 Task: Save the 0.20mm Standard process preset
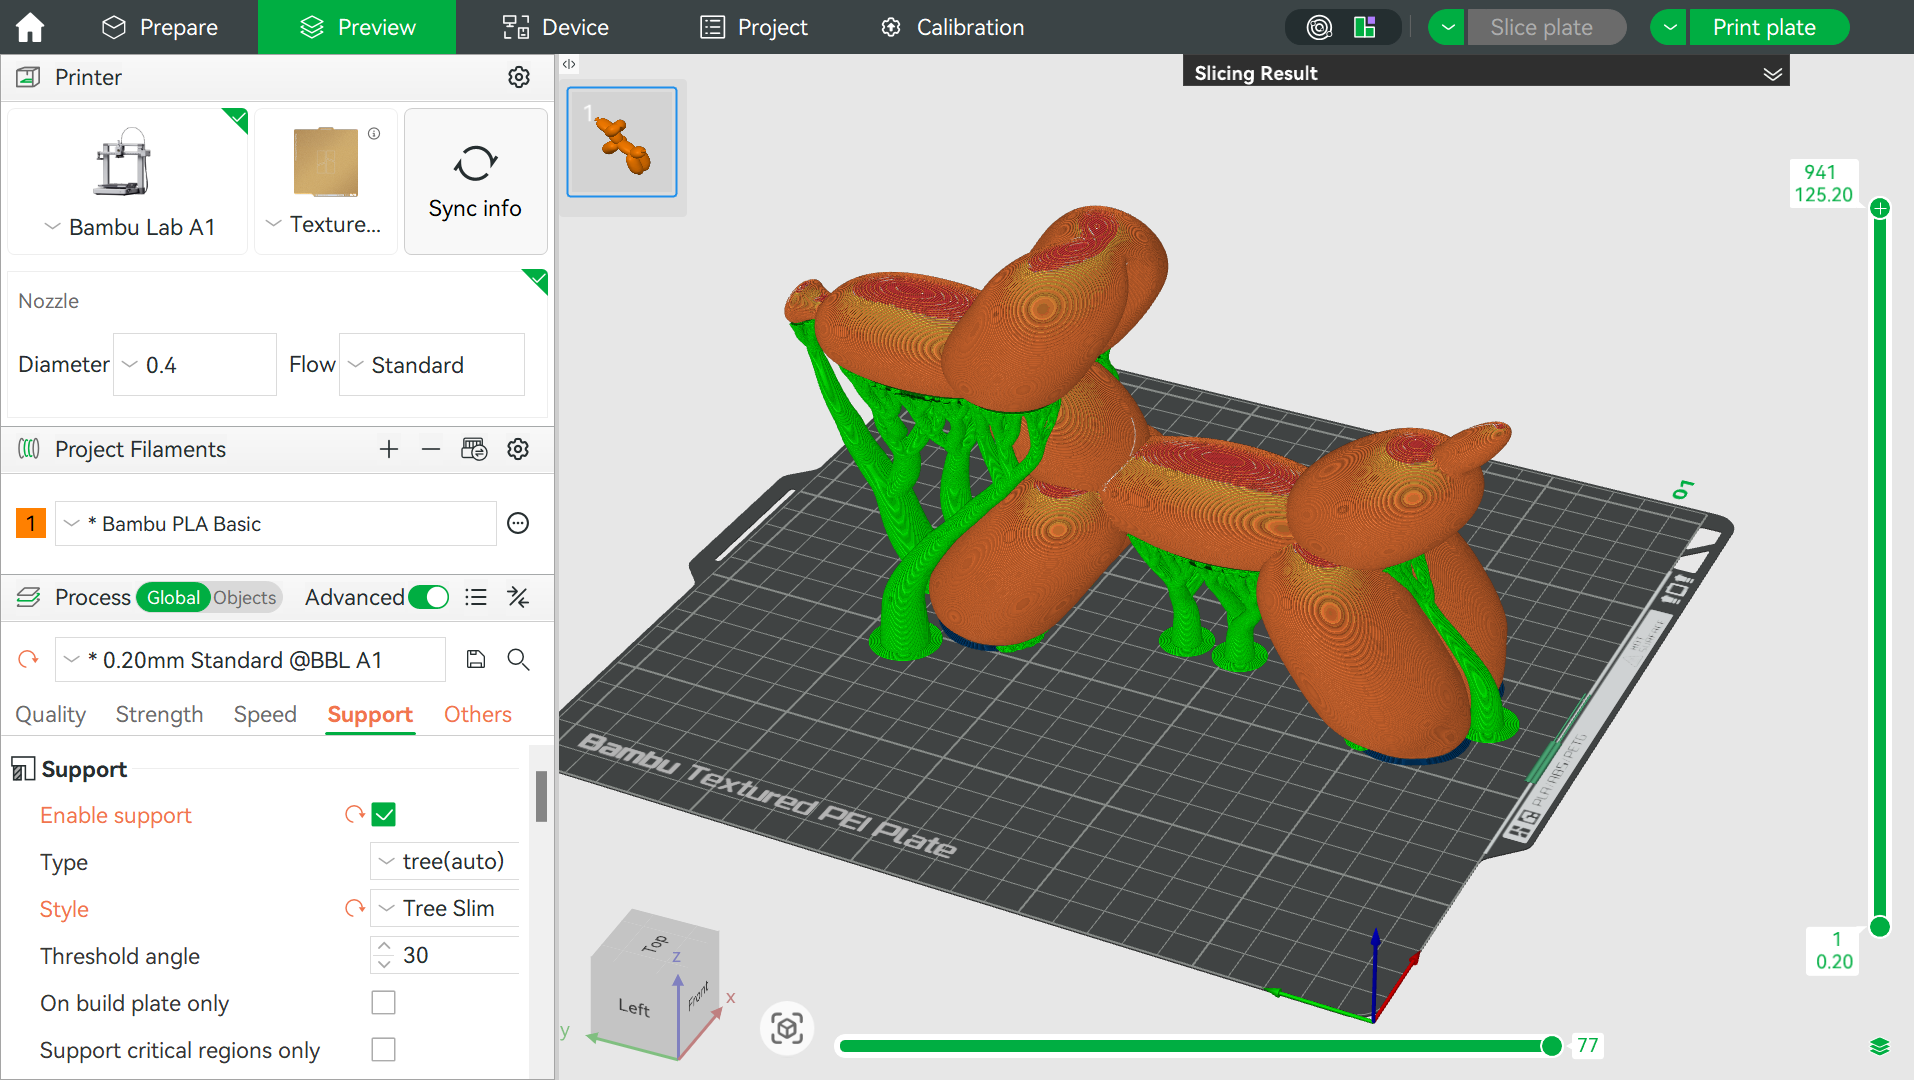476,659
